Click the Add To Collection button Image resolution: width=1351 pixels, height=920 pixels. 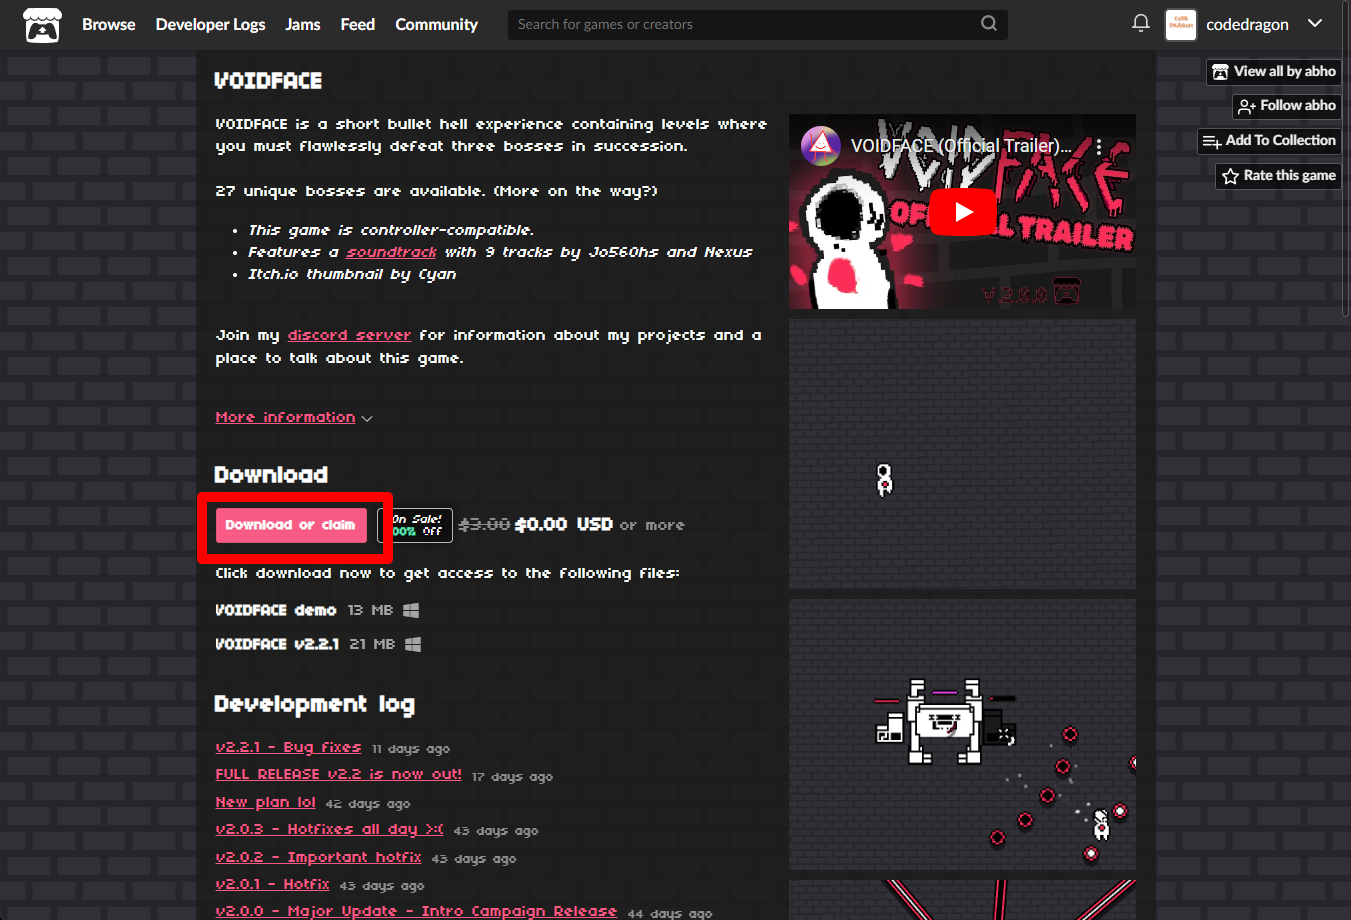(1270, 141)
